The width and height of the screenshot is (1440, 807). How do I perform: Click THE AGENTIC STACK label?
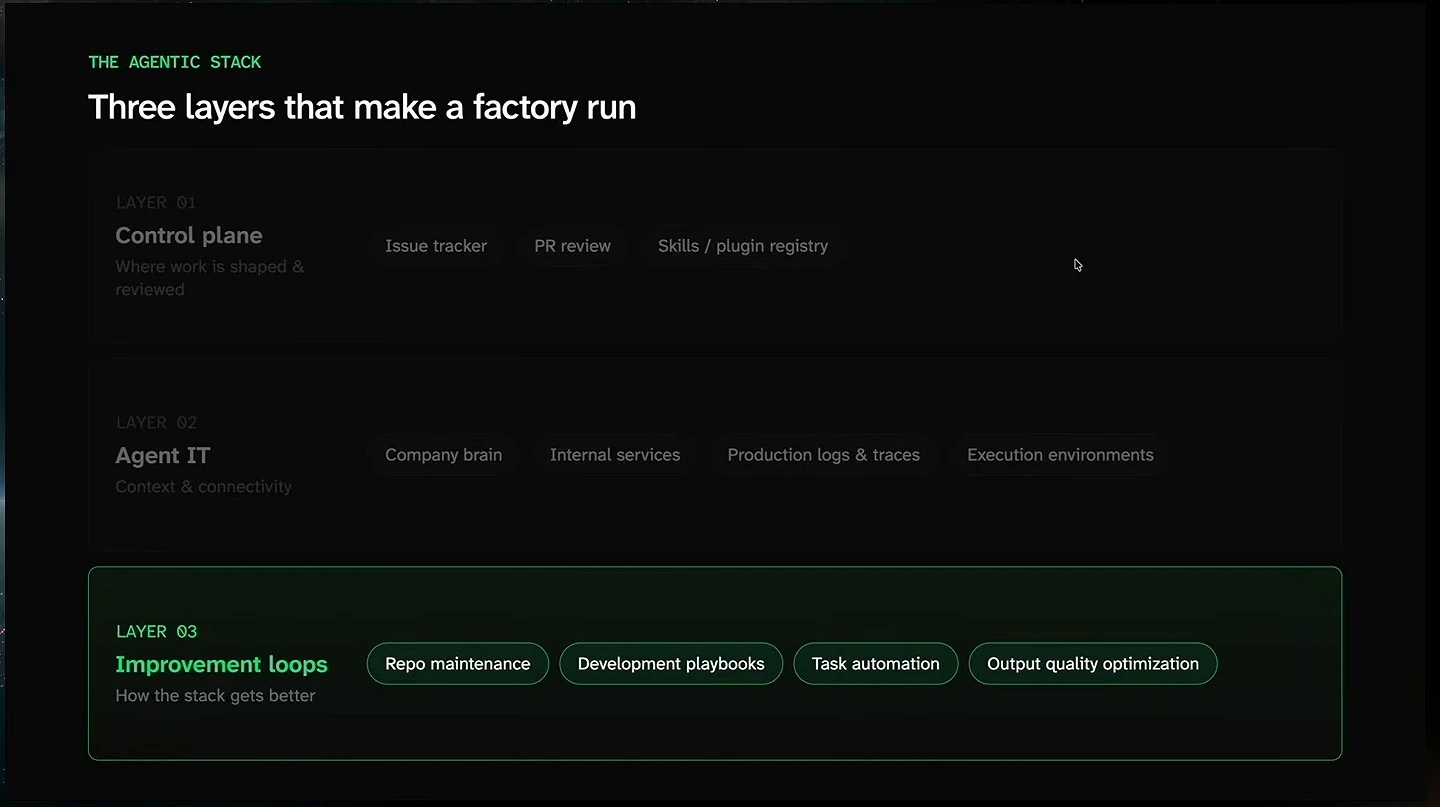click(x=175, y=62)
